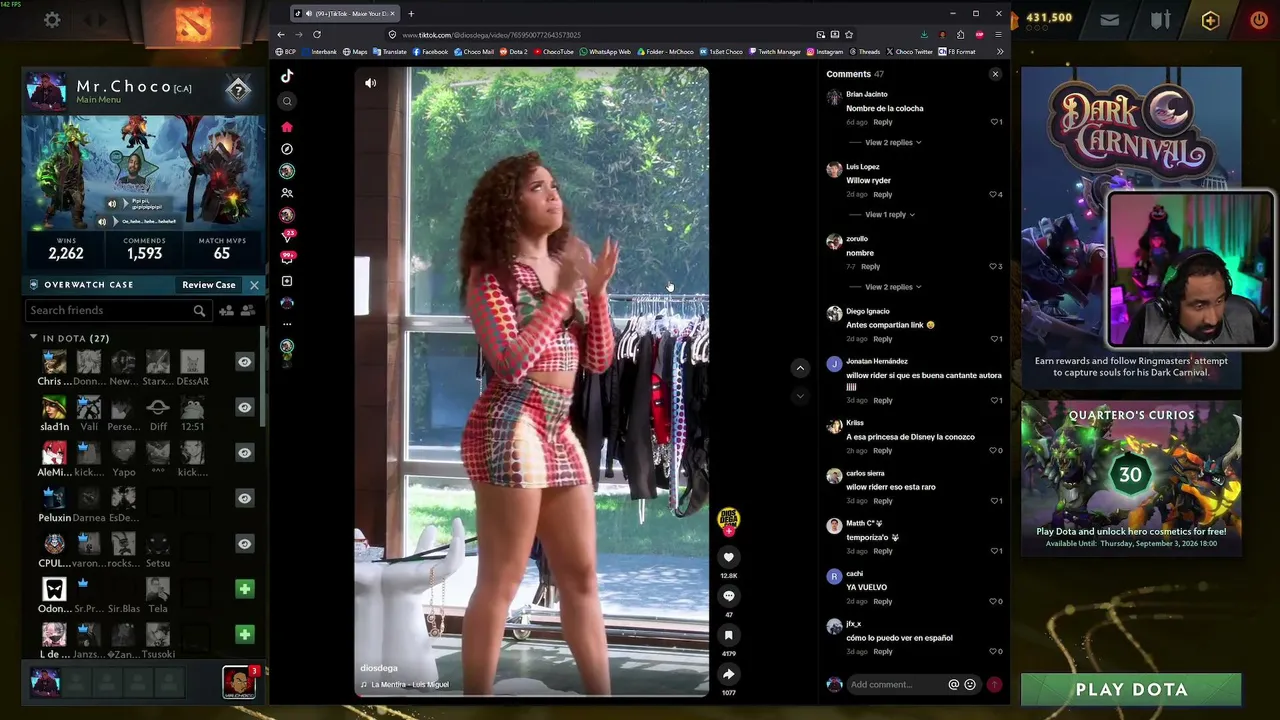Open browser menu hamburger icon
The height and width of the screenshot is (720, 1280).
point(998,35)
